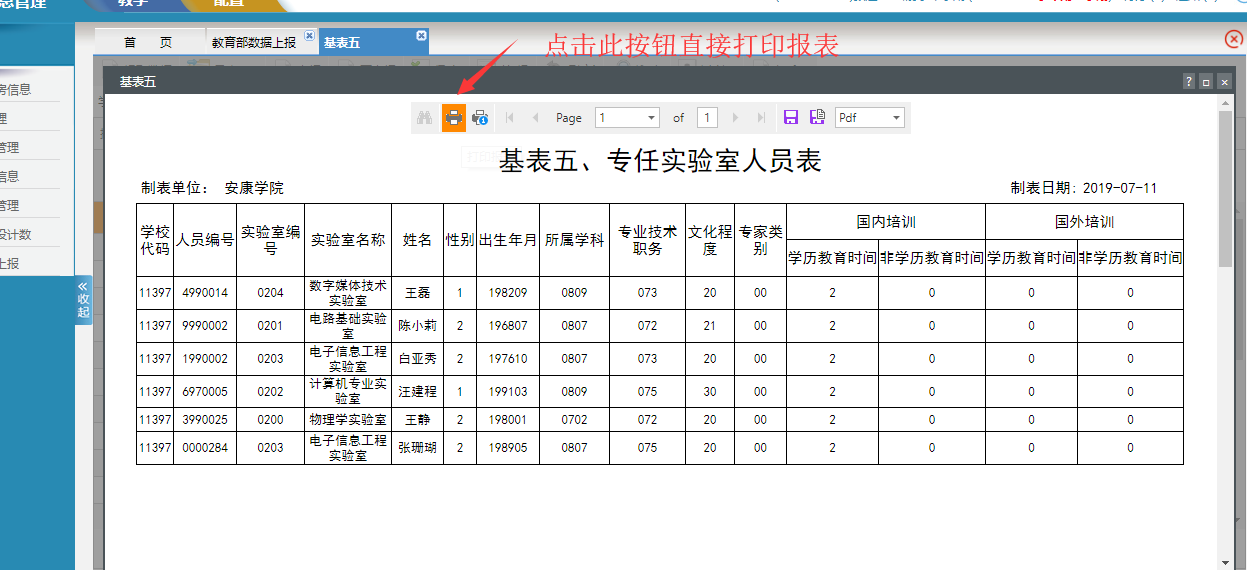Go to next report page
The image size is (1247, 570).
pyautogui.click(x=736, y=118)
